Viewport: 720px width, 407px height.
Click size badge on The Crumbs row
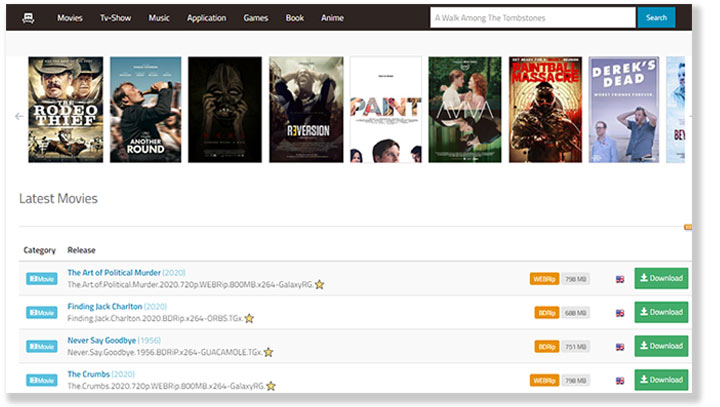(576, 380)
